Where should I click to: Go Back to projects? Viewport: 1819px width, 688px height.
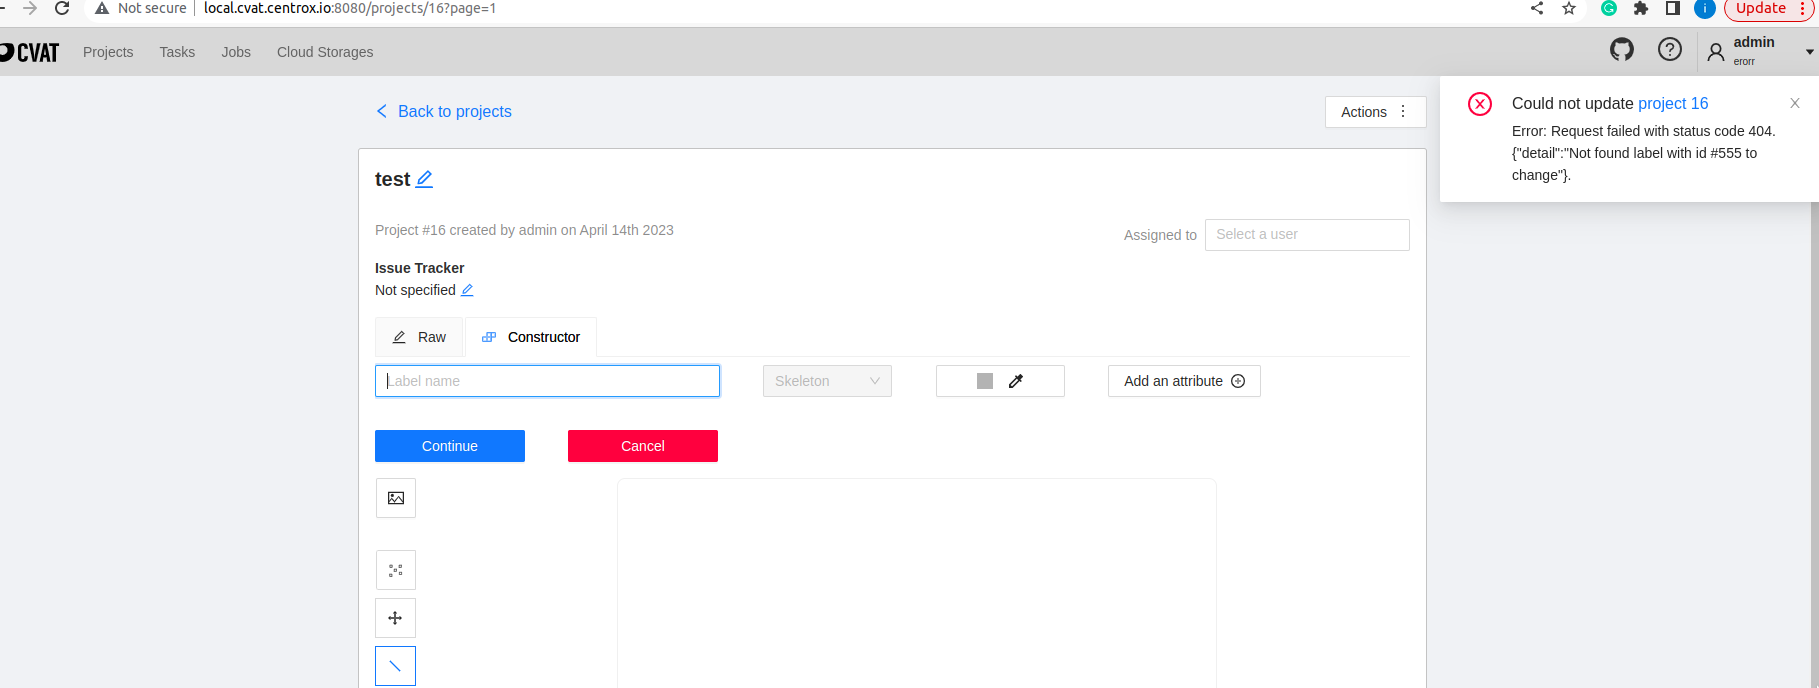[x=444, y=111]
